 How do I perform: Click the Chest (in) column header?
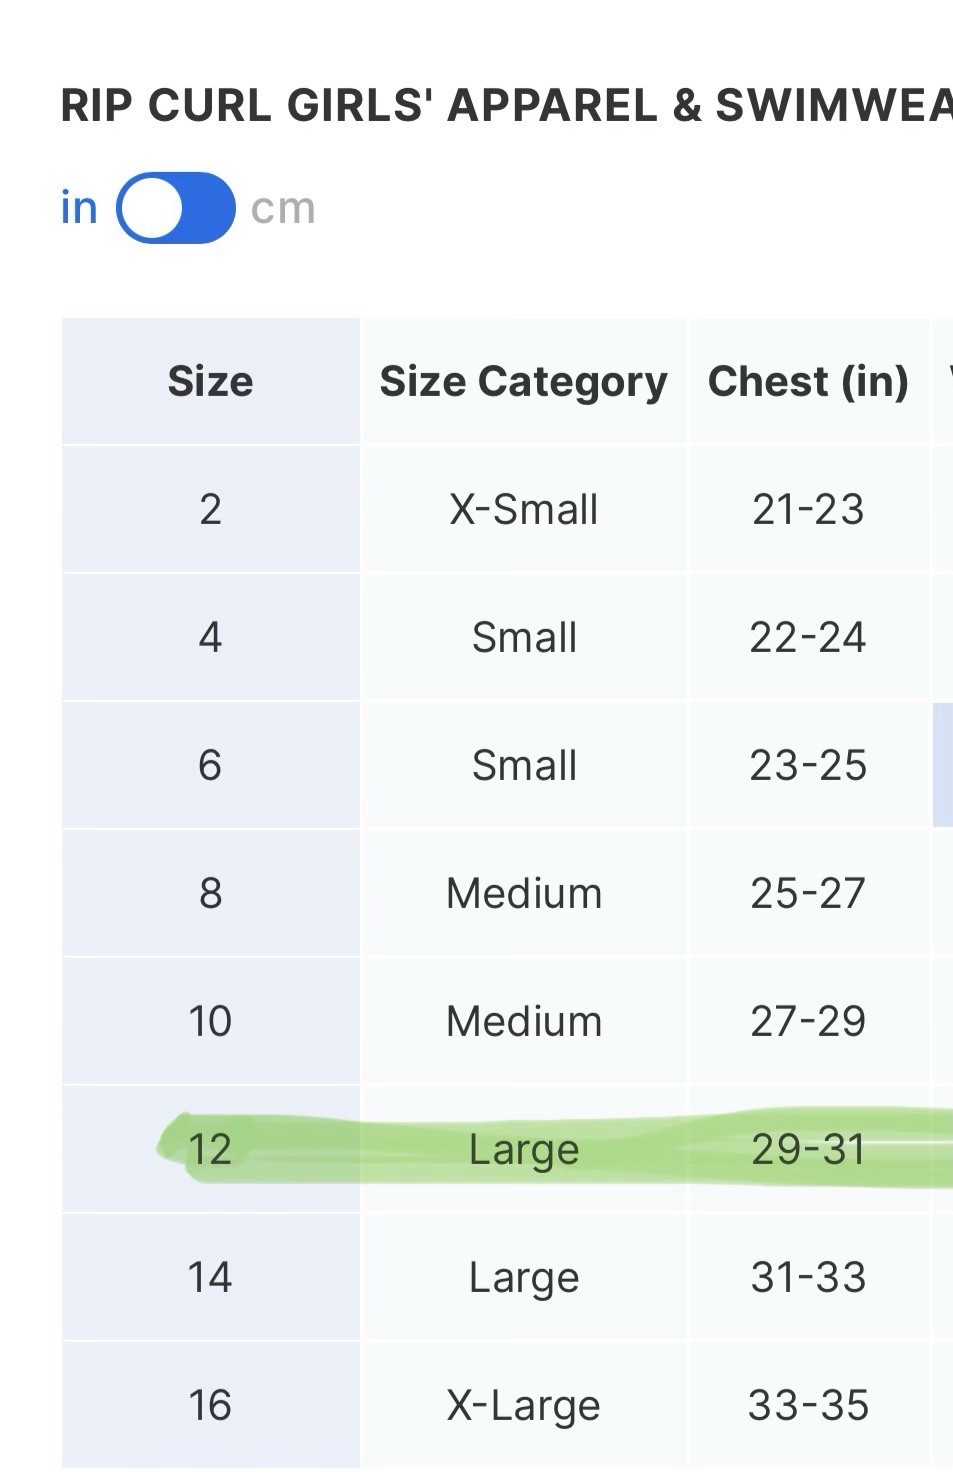pos(808,381)
